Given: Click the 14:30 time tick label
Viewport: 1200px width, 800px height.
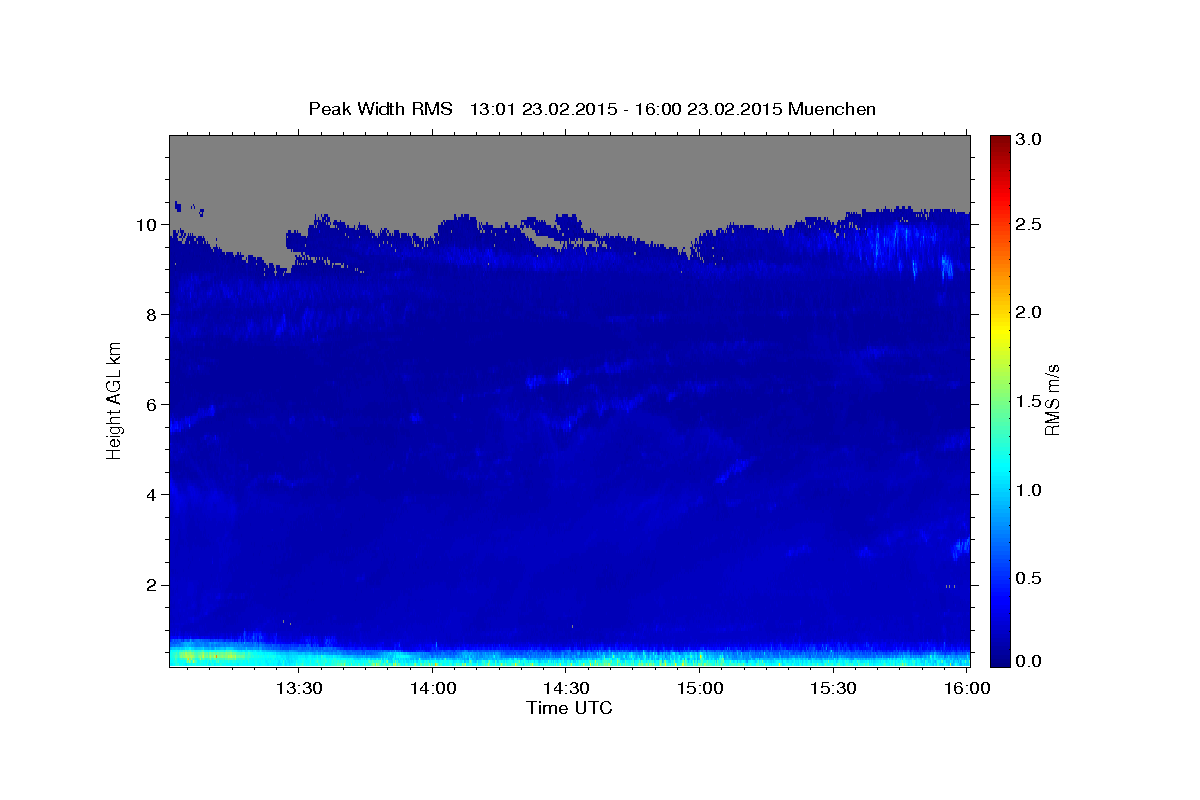Looking at the screenshot, I should coord(566,689).
